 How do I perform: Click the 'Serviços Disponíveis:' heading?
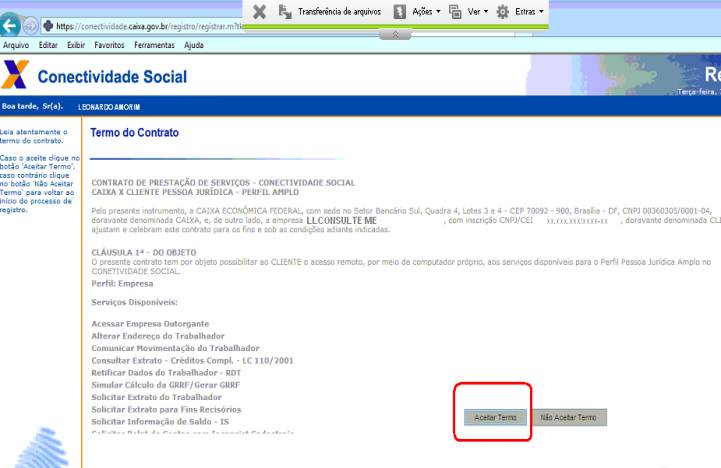coord(134,302)
